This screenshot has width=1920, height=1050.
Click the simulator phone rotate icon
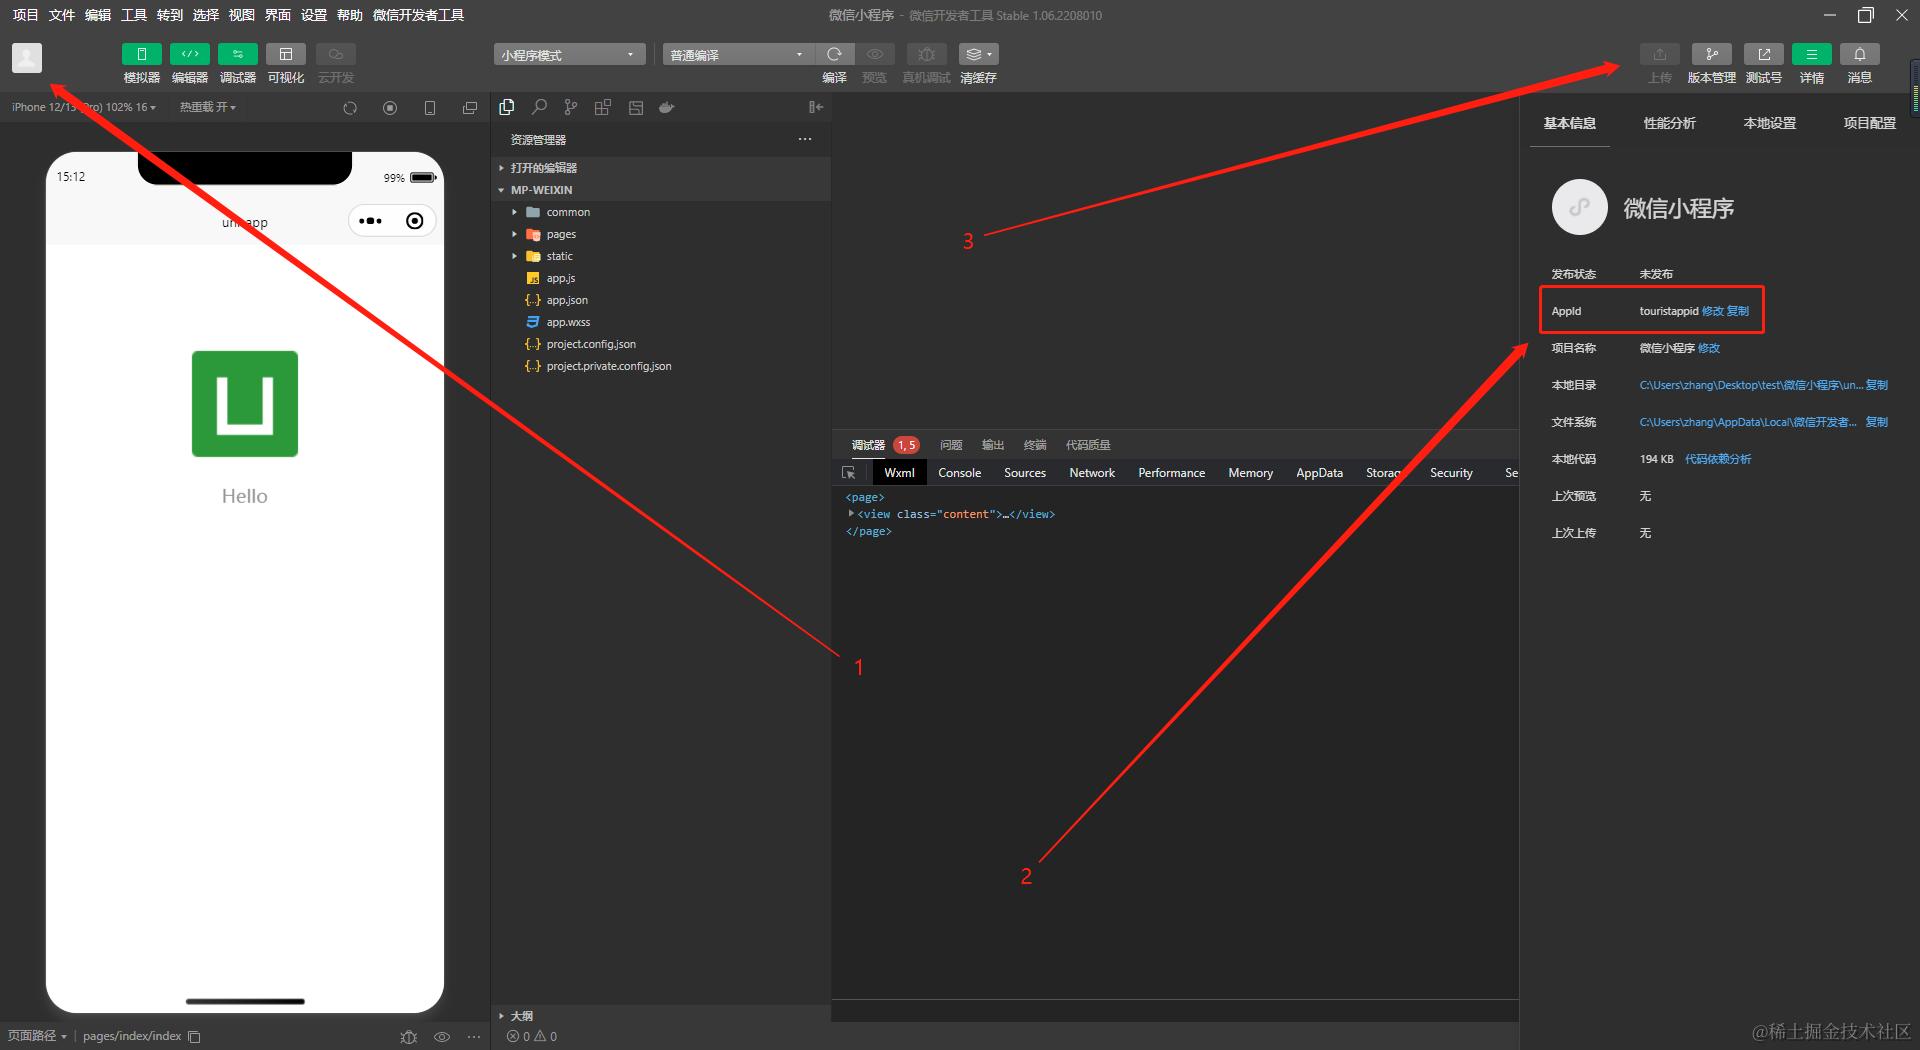point(430,108)
